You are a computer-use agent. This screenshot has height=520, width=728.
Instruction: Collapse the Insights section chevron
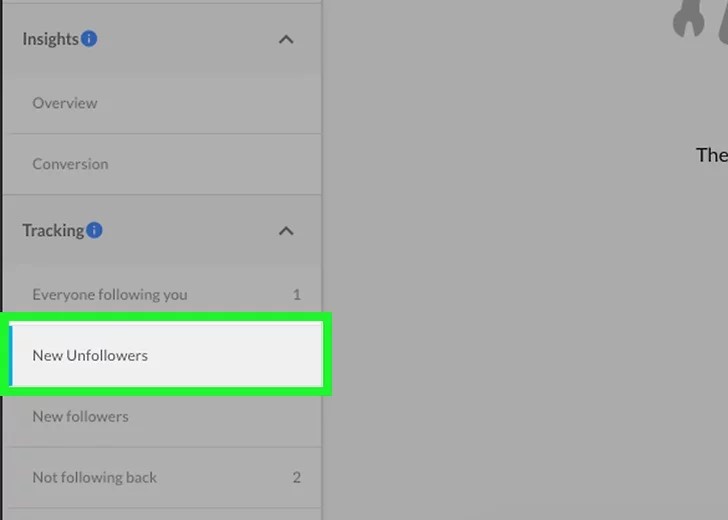286,39
